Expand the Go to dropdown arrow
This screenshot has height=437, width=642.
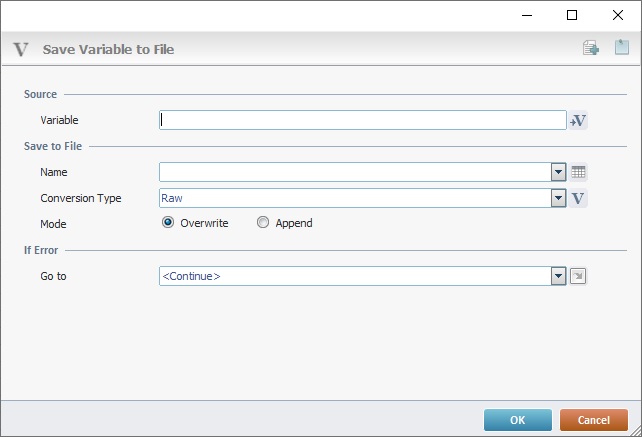point(559,276)
